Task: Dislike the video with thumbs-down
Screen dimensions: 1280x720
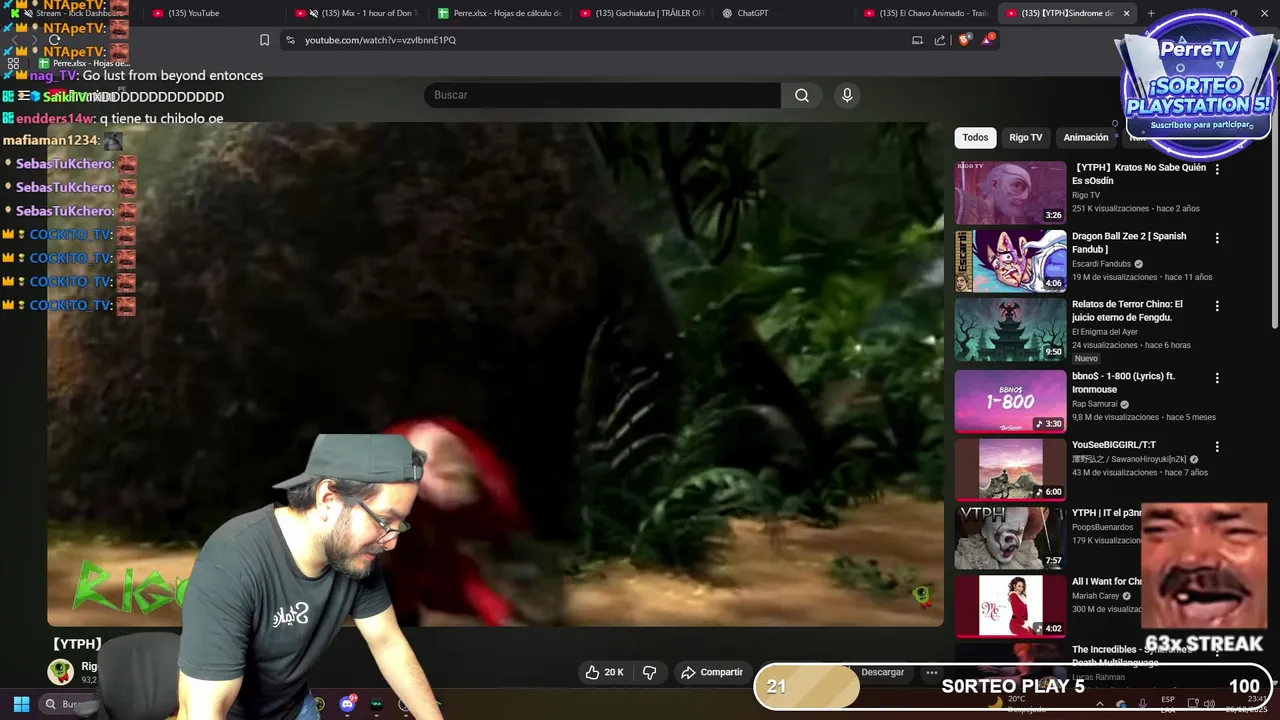Action: [649, 672]
